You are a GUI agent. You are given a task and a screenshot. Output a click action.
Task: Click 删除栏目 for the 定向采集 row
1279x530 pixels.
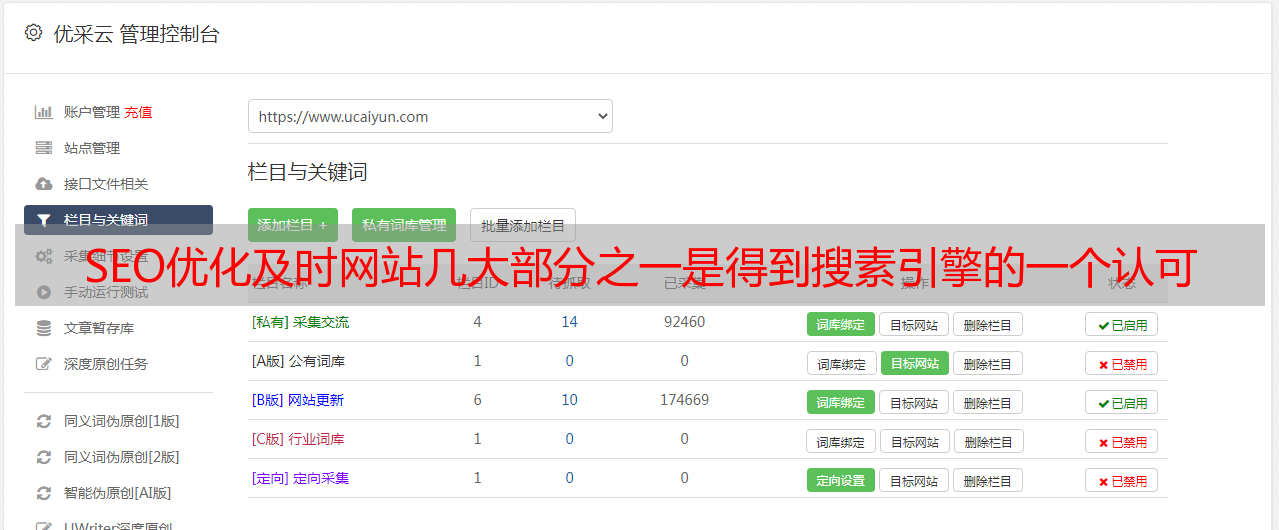(987, 480)
